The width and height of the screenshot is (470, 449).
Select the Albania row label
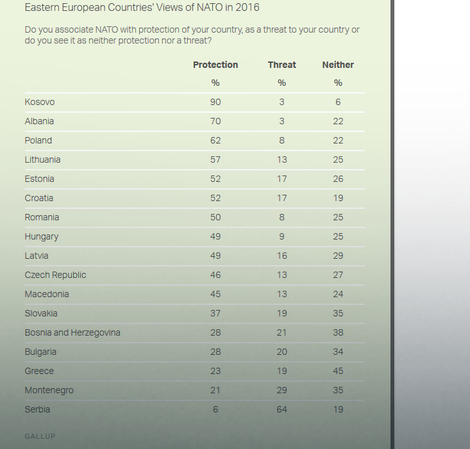tap(39, 121)
